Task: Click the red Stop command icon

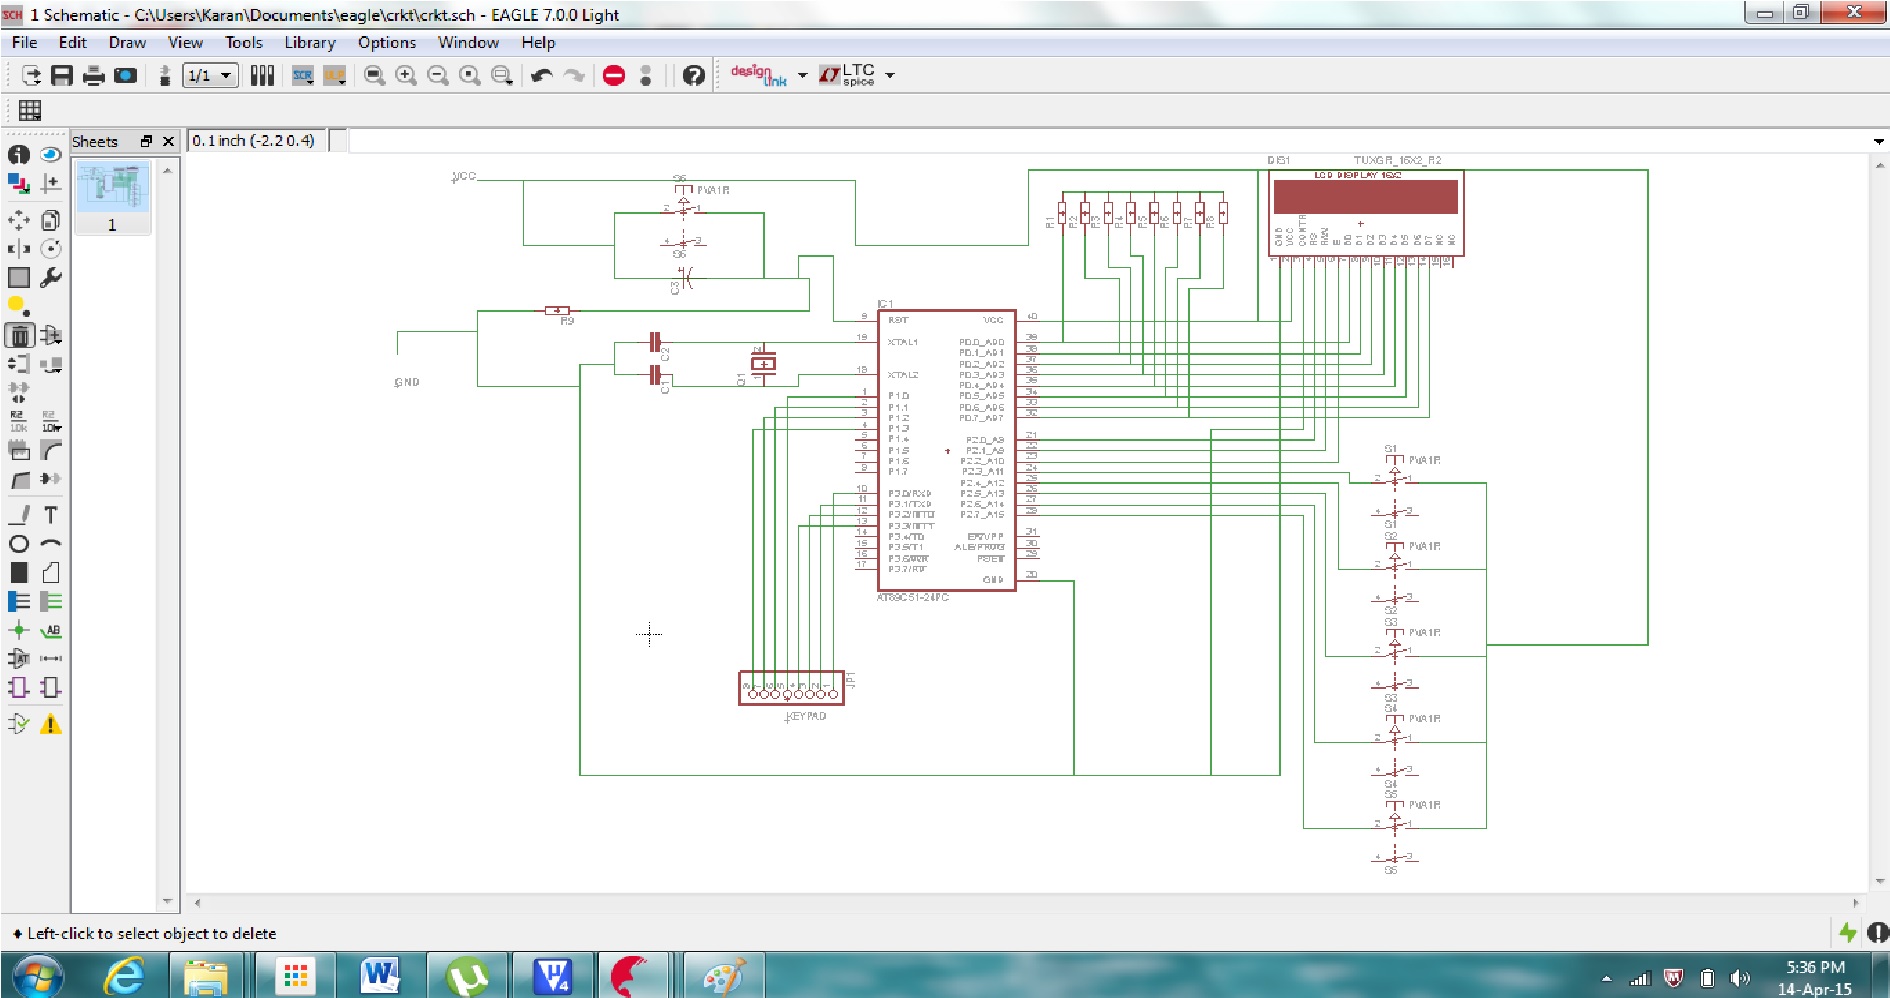Action: (x=614, y=76)
